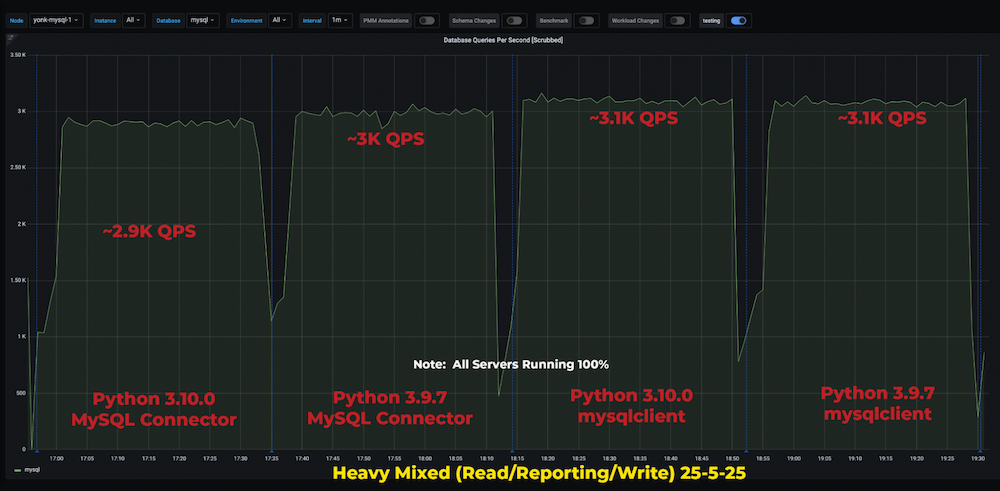
Task: Enable the Benchmark annotations toggle
Action: coord(587,20)
